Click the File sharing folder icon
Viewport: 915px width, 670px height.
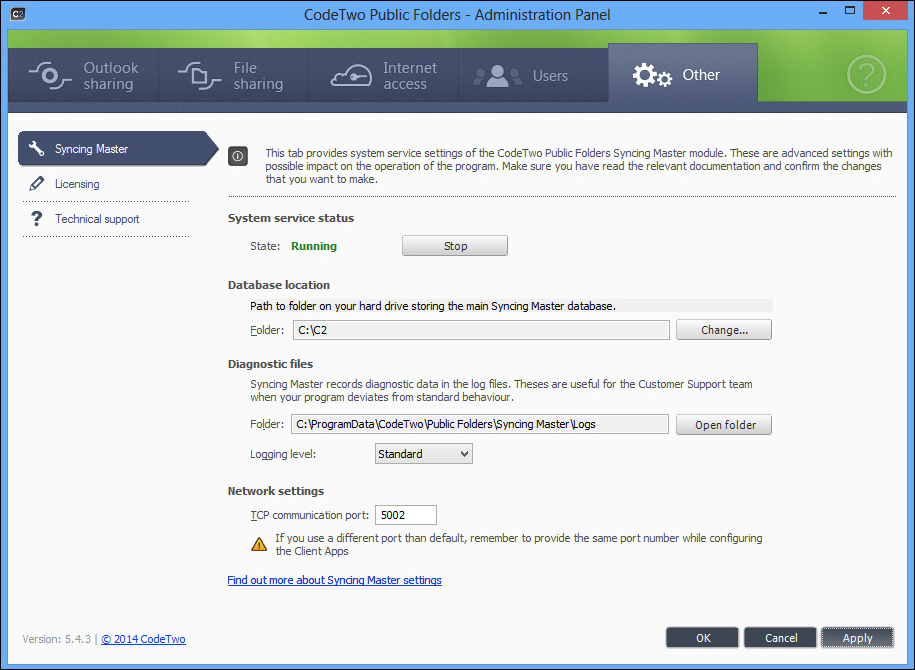pyautogui.click(x=200, y=76)
